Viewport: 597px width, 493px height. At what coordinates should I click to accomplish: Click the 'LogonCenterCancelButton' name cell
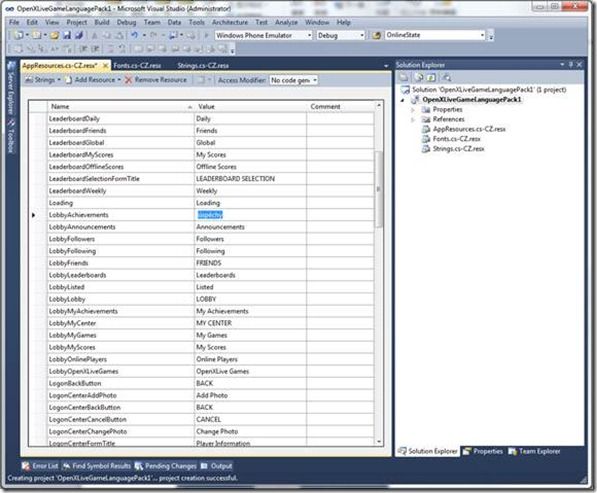121,420
